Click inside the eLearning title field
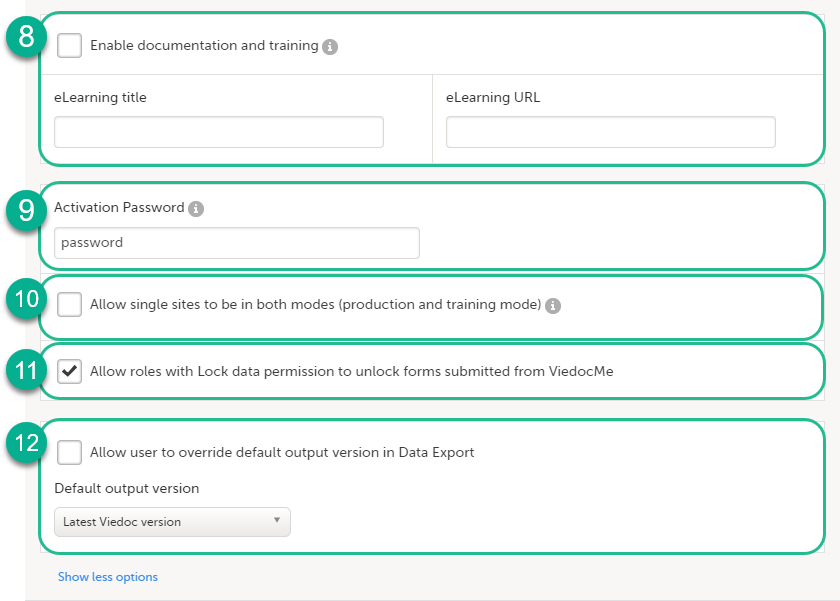This screenshot has height=601, width=840. [x=218, y=131]
